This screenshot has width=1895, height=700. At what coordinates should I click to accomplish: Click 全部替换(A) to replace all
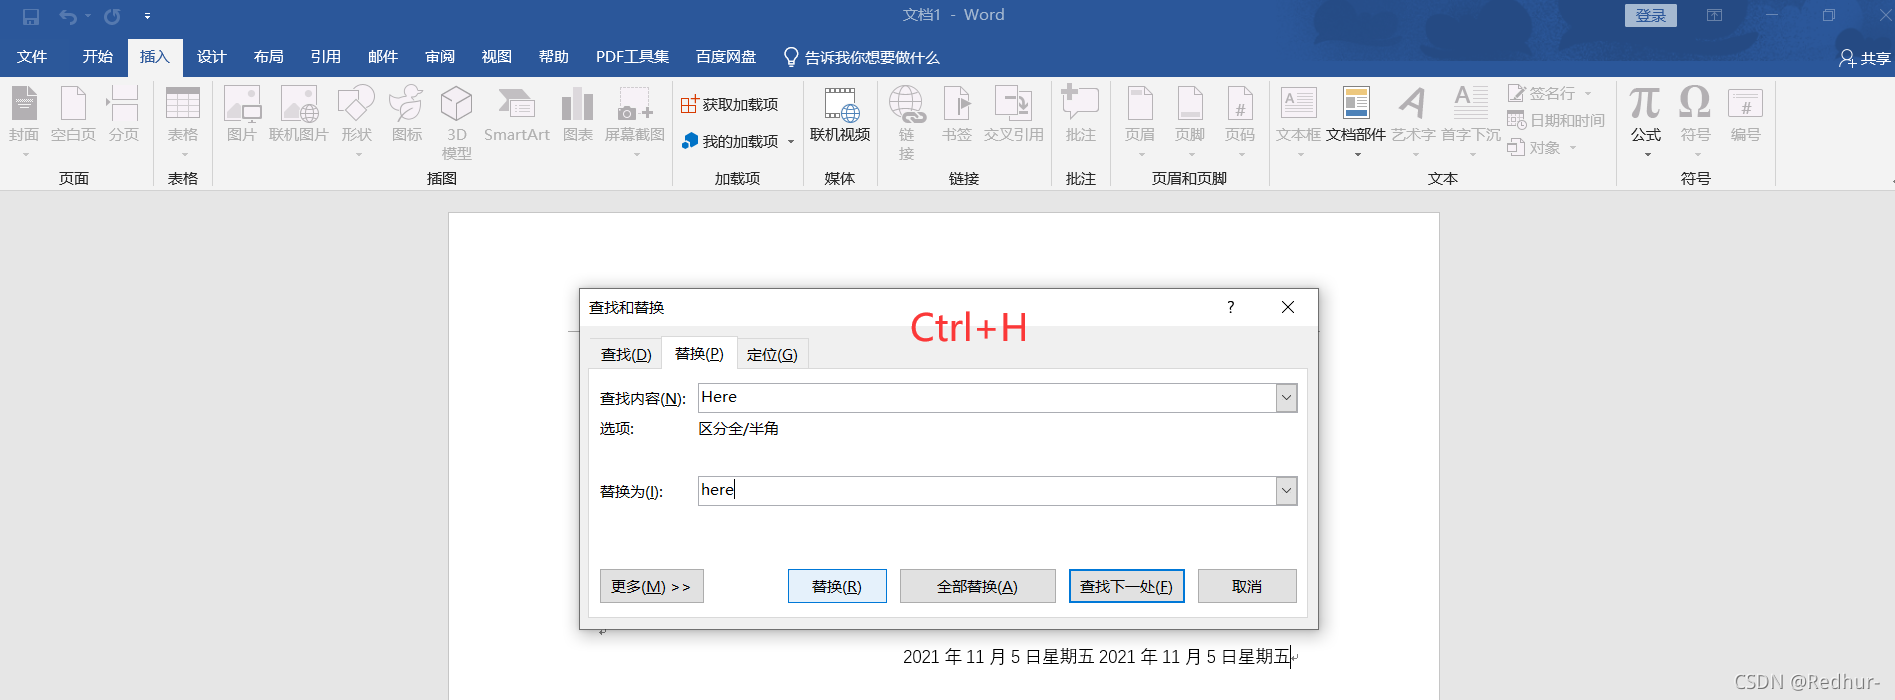click(x=977, y=586)
